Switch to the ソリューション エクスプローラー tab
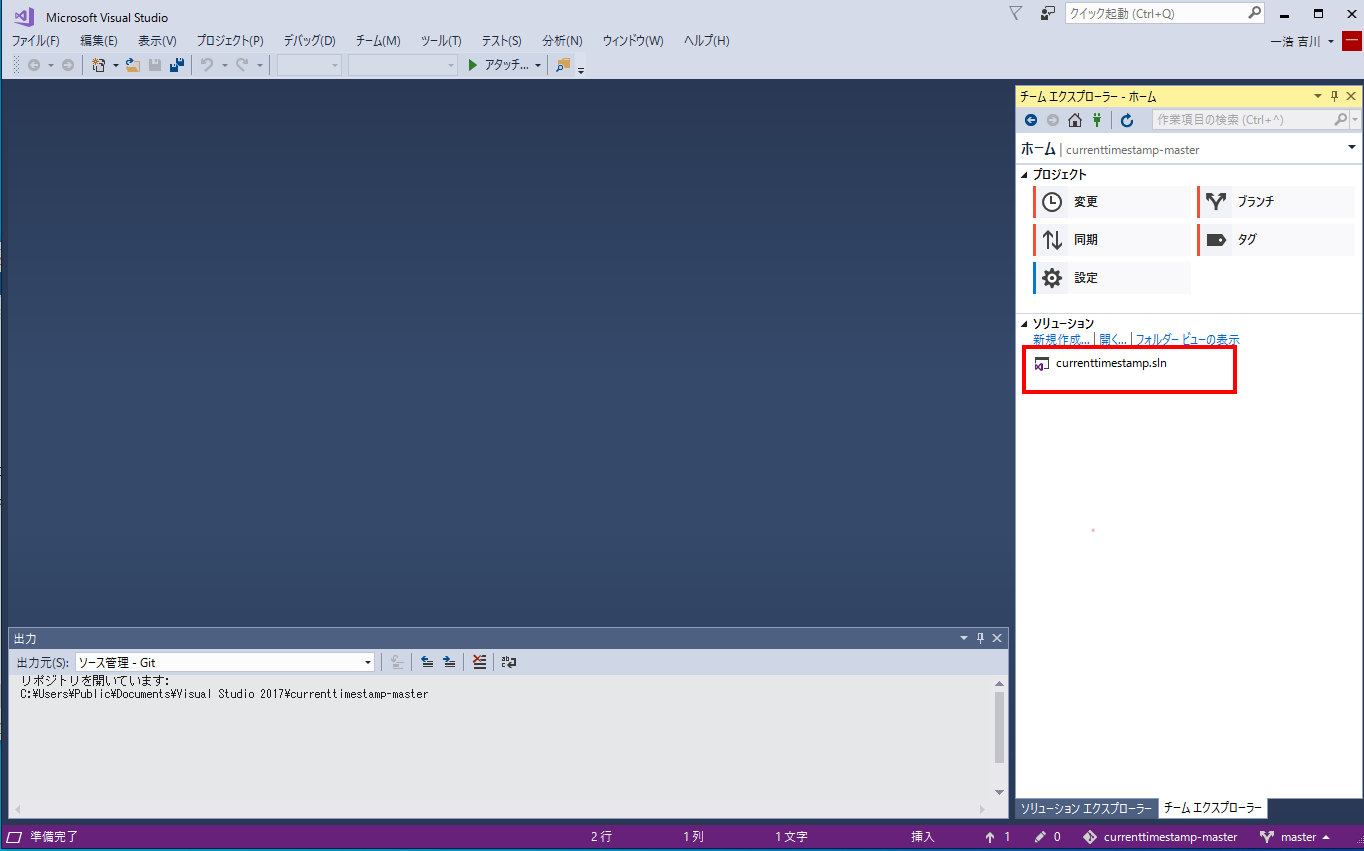This screenshot has height=851, width=1364. point(1086,808)
